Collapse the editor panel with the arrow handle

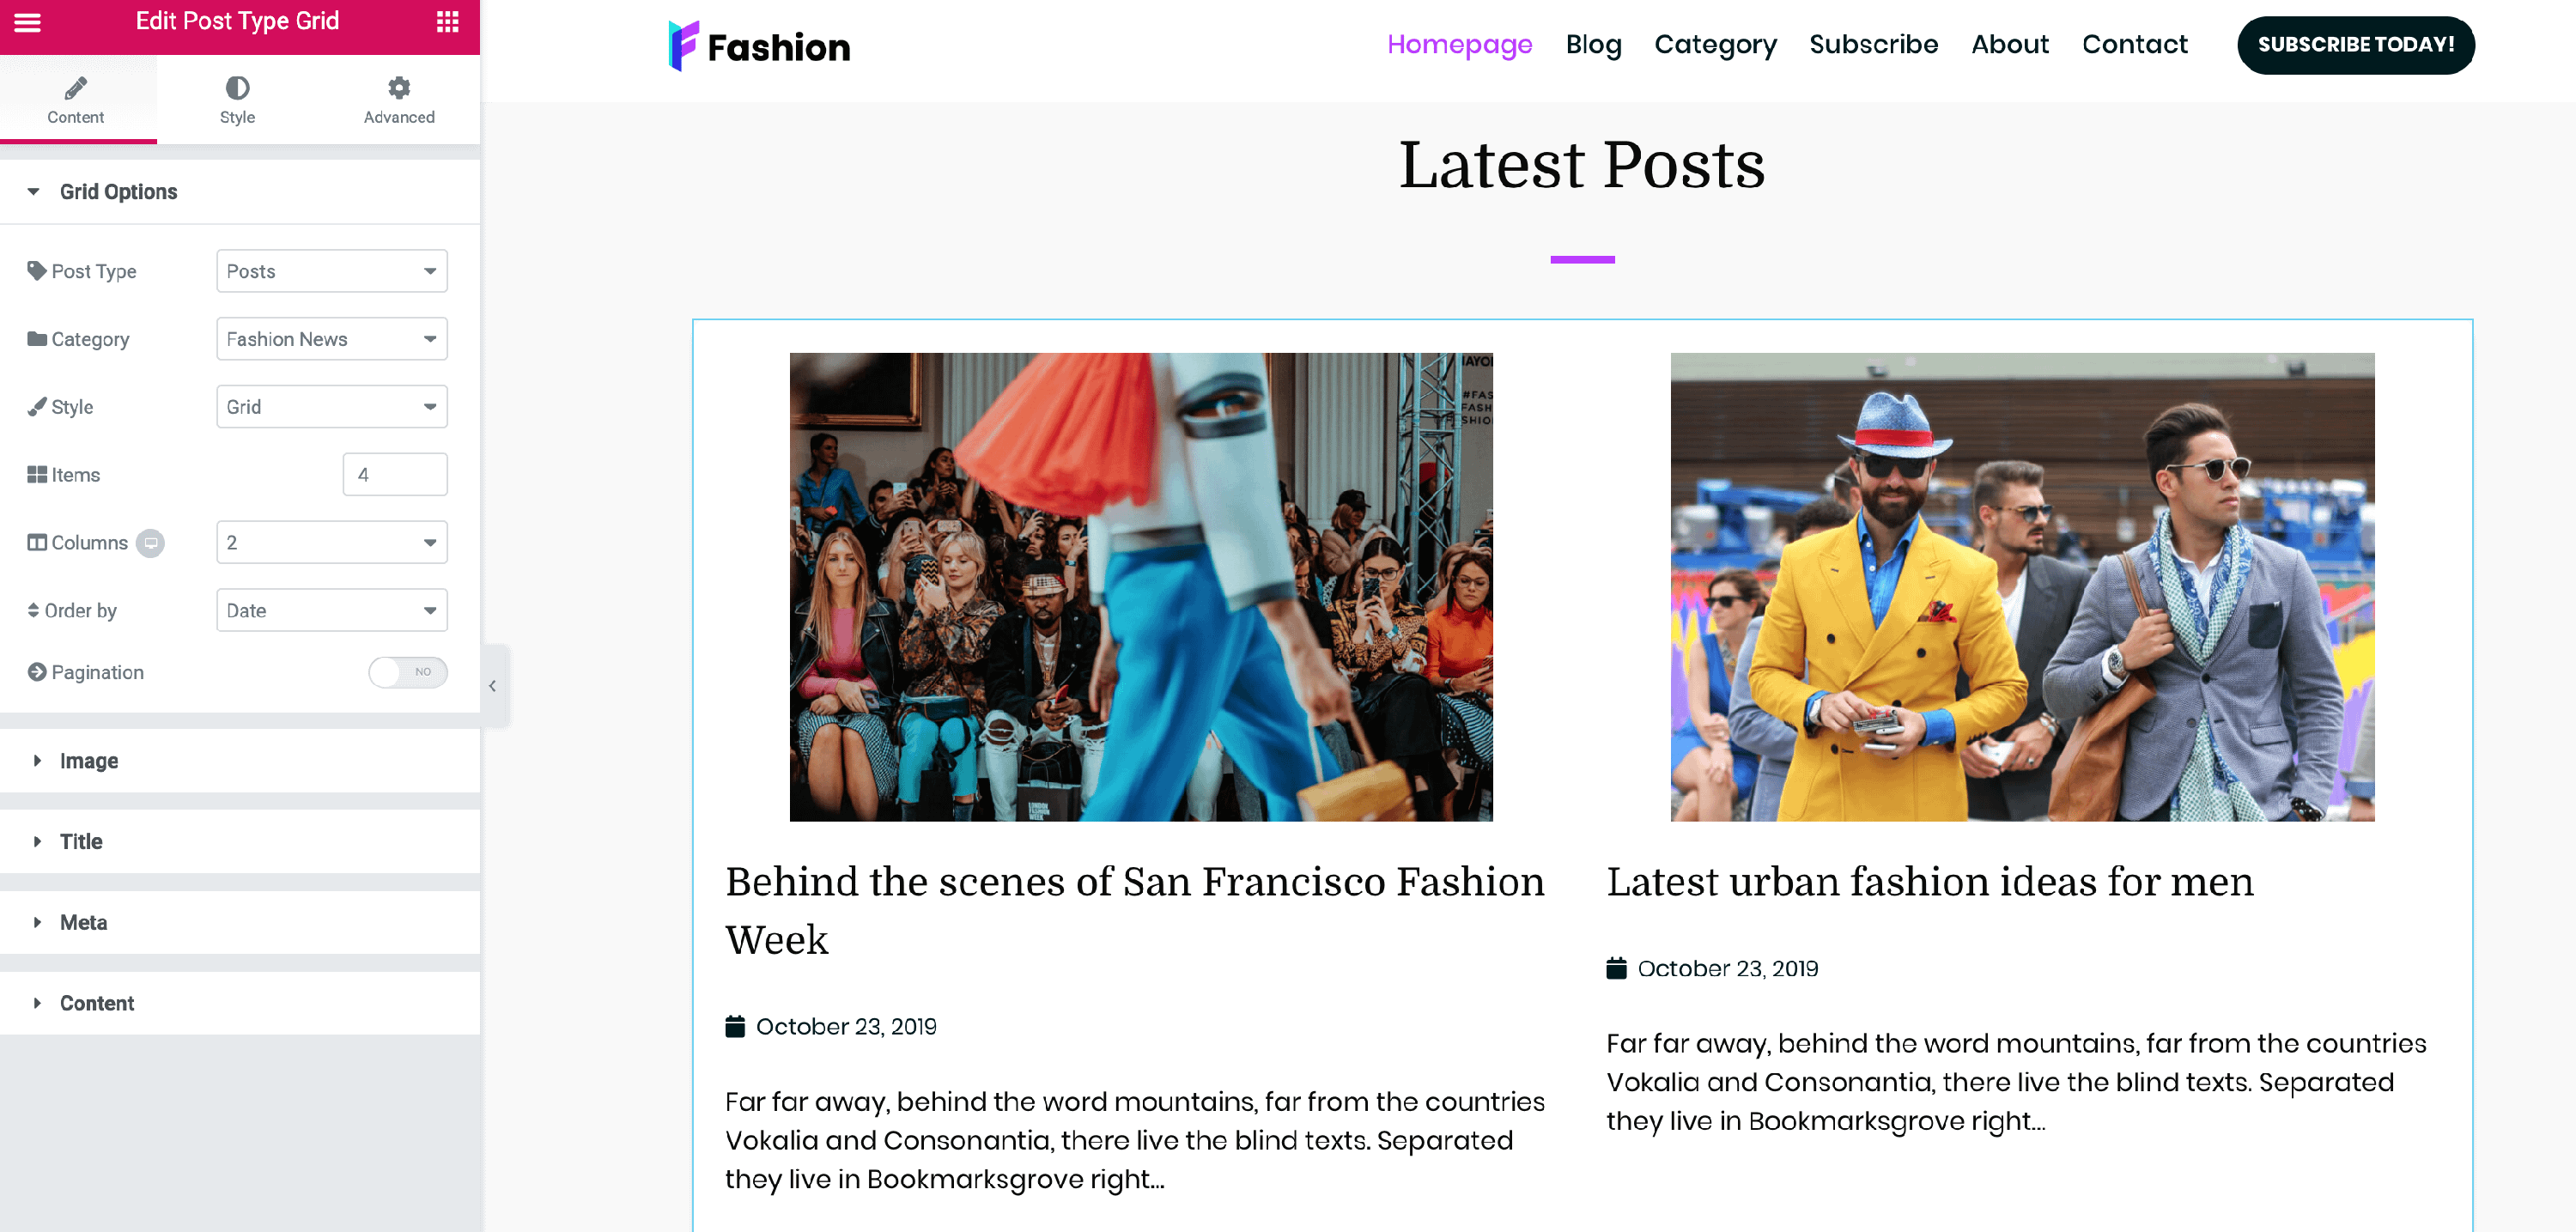[493, 686]
